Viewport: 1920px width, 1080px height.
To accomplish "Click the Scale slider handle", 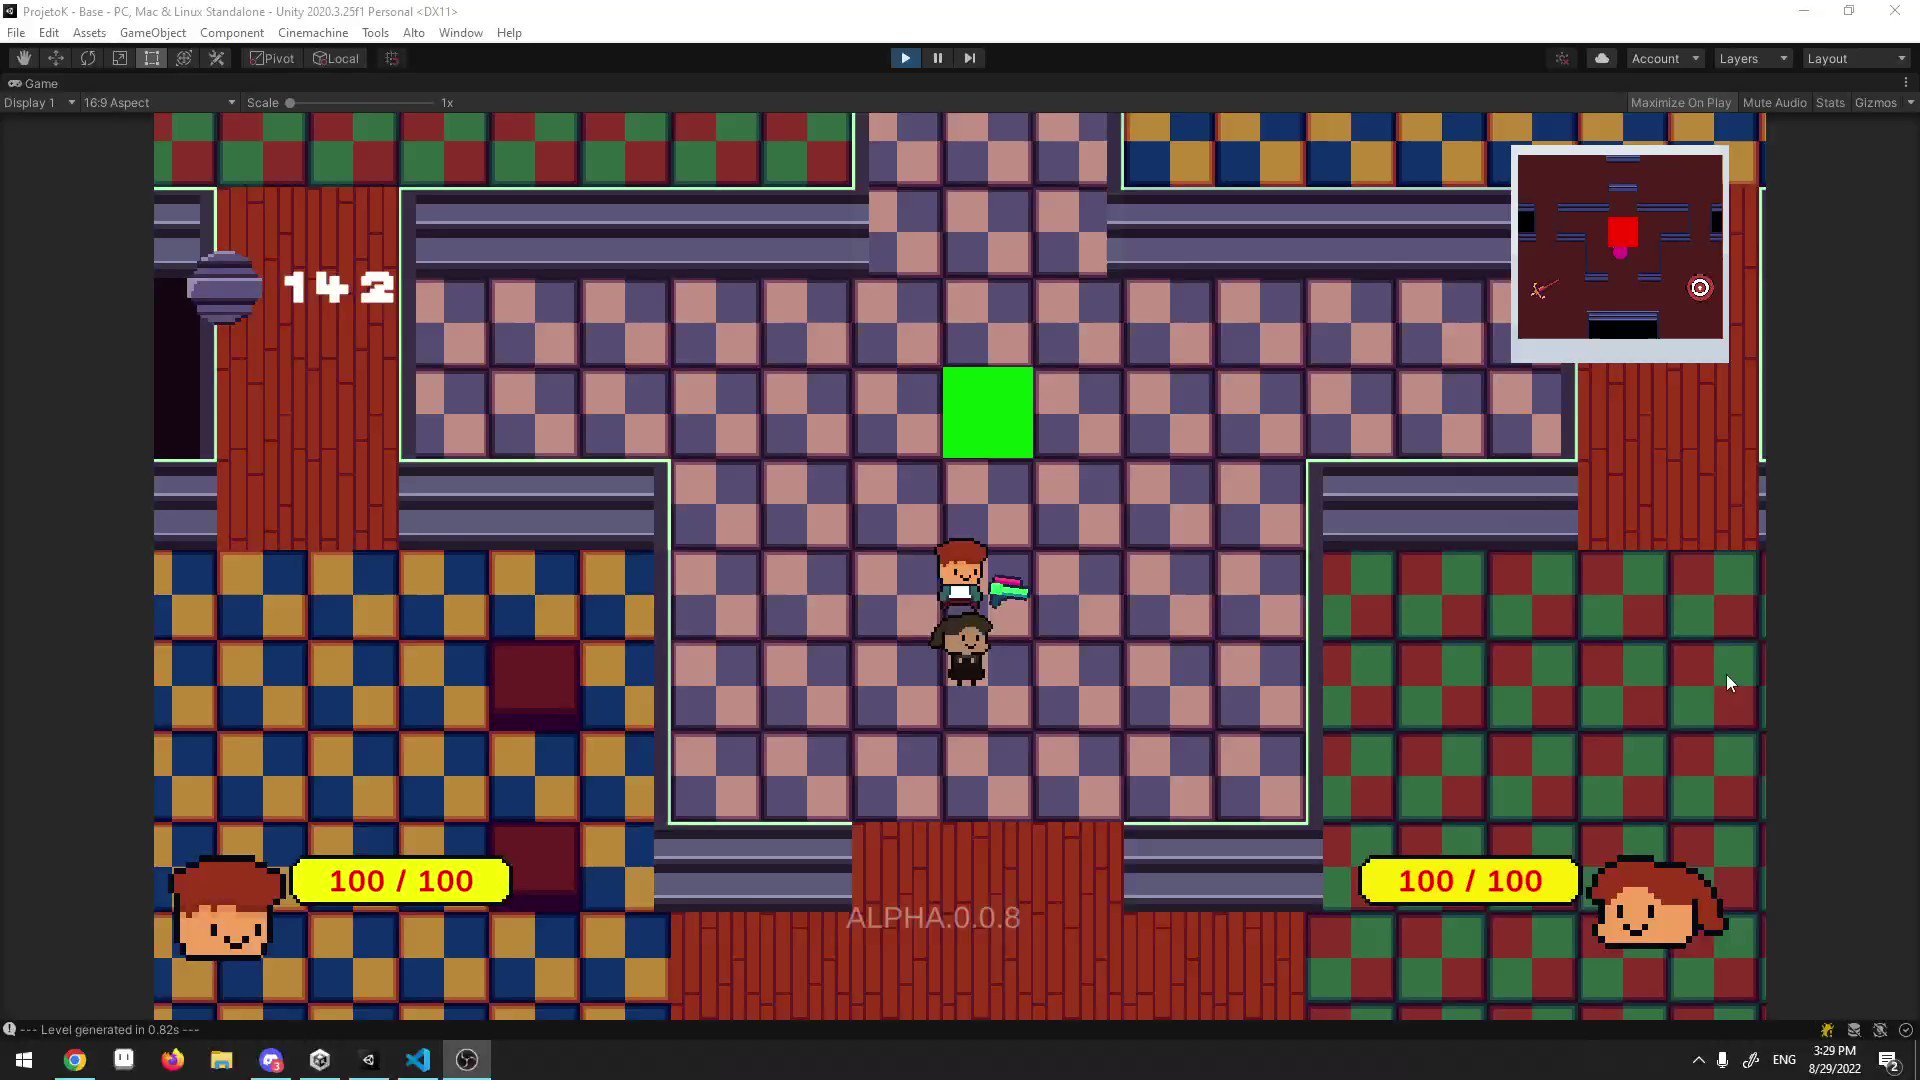I will click(x=290, y=102).
